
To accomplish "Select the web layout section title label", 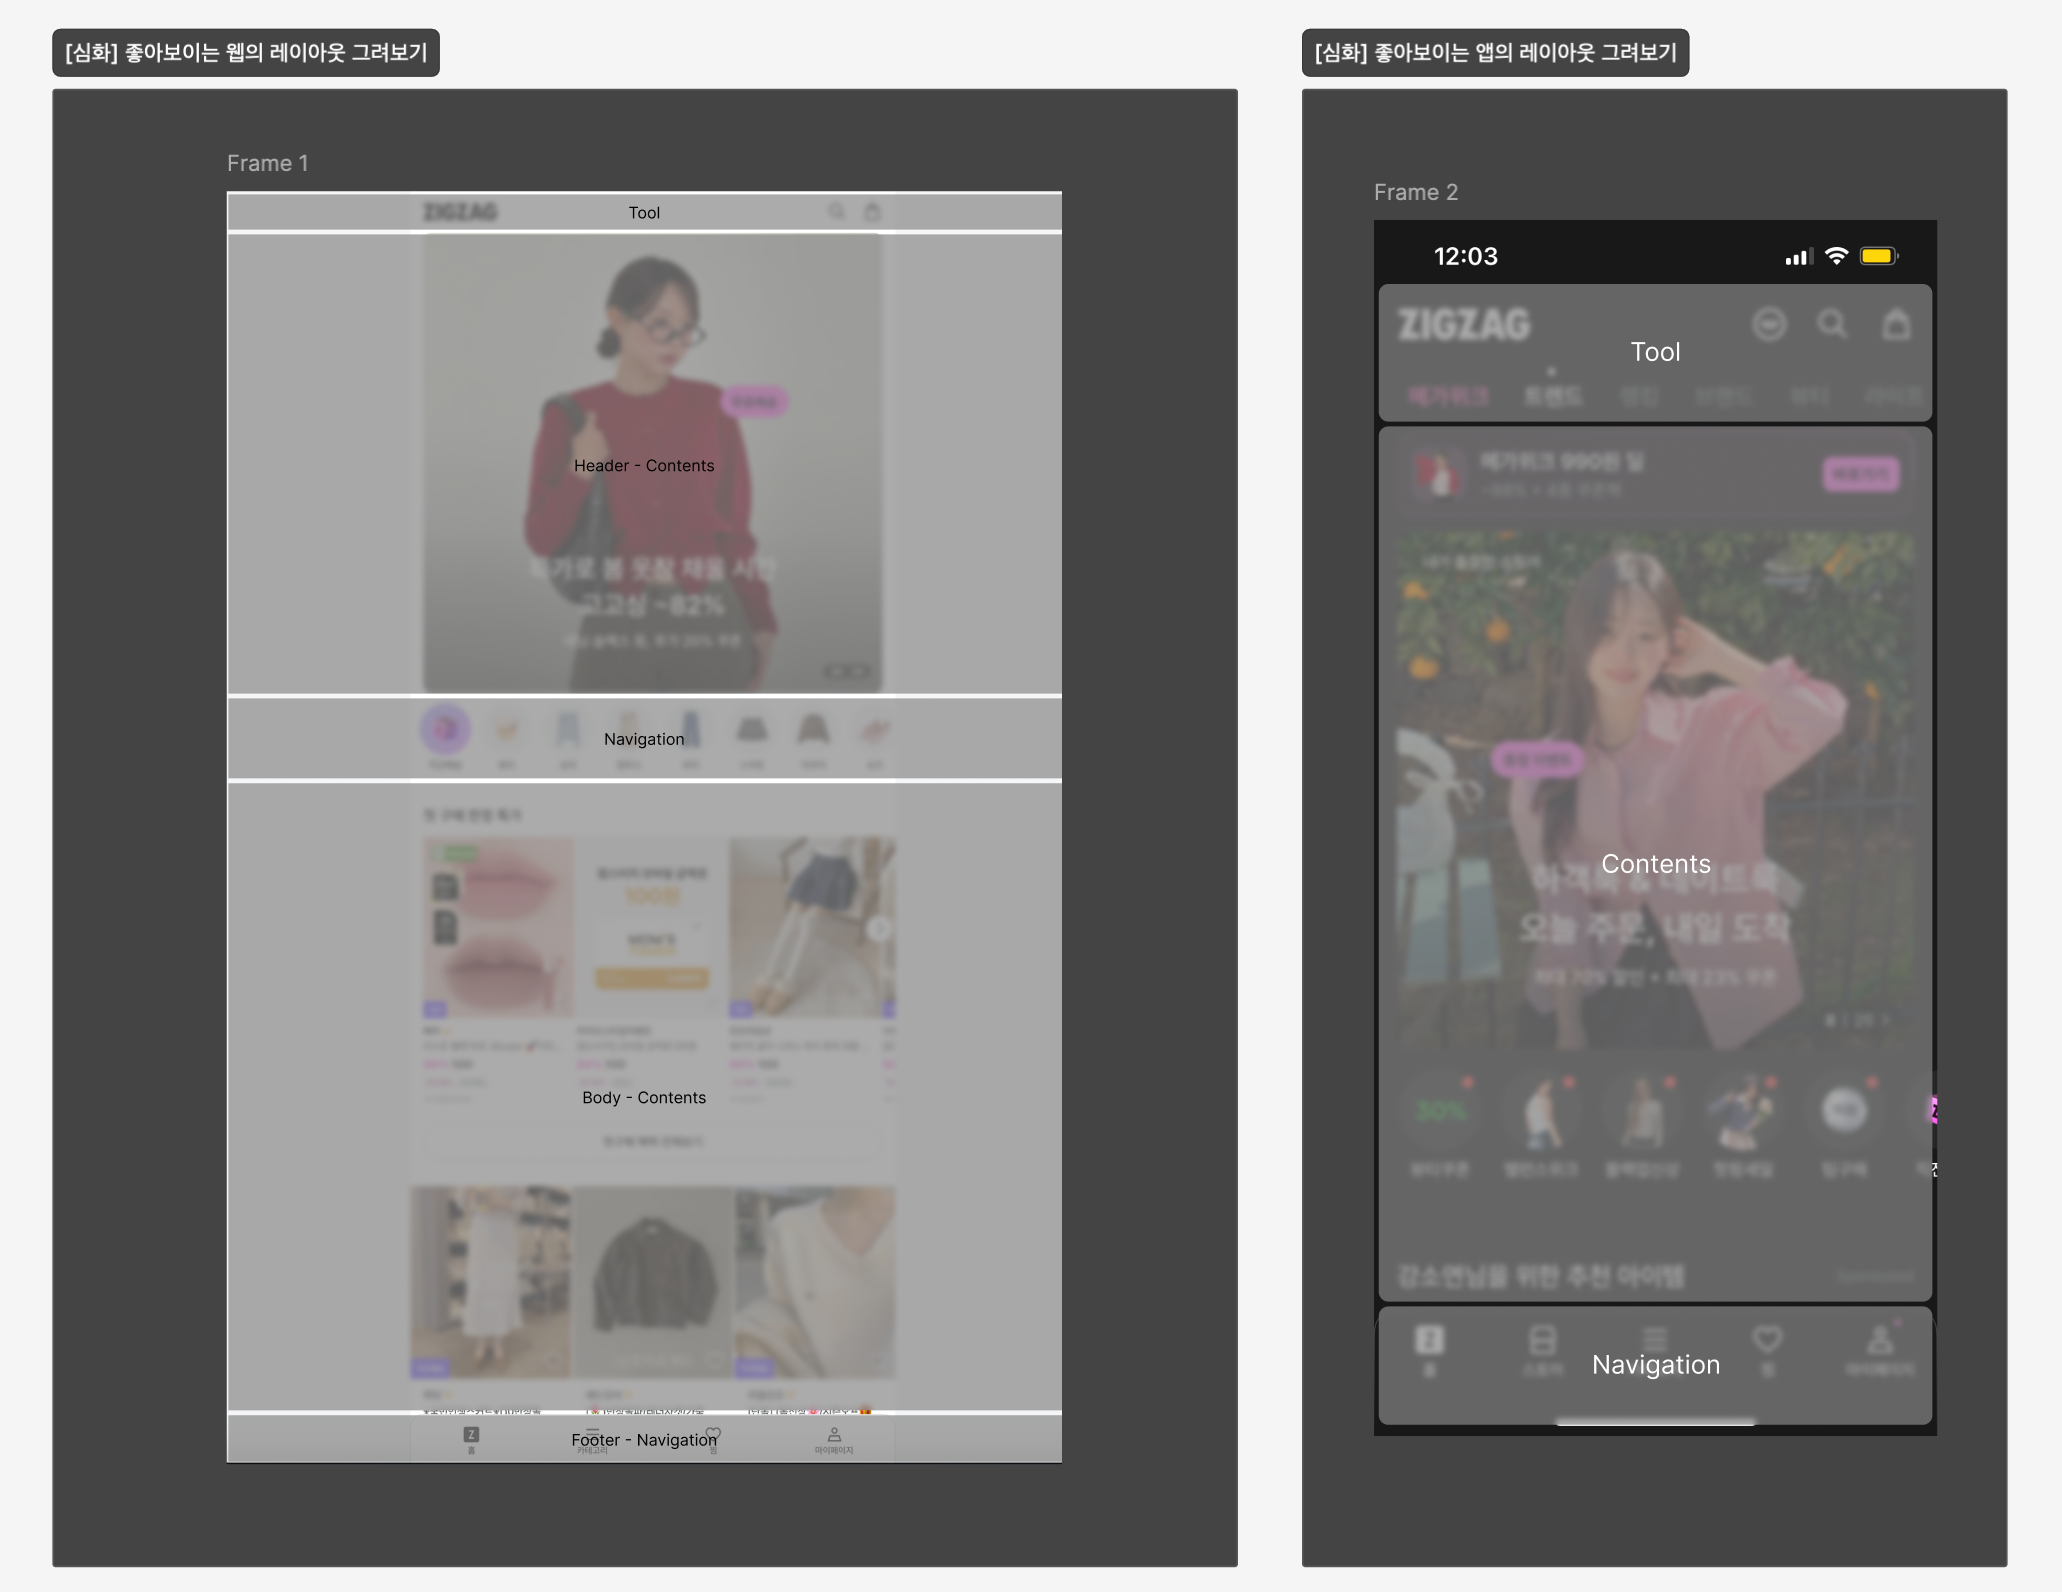I will pyautogui.click(x=246, y=53).
